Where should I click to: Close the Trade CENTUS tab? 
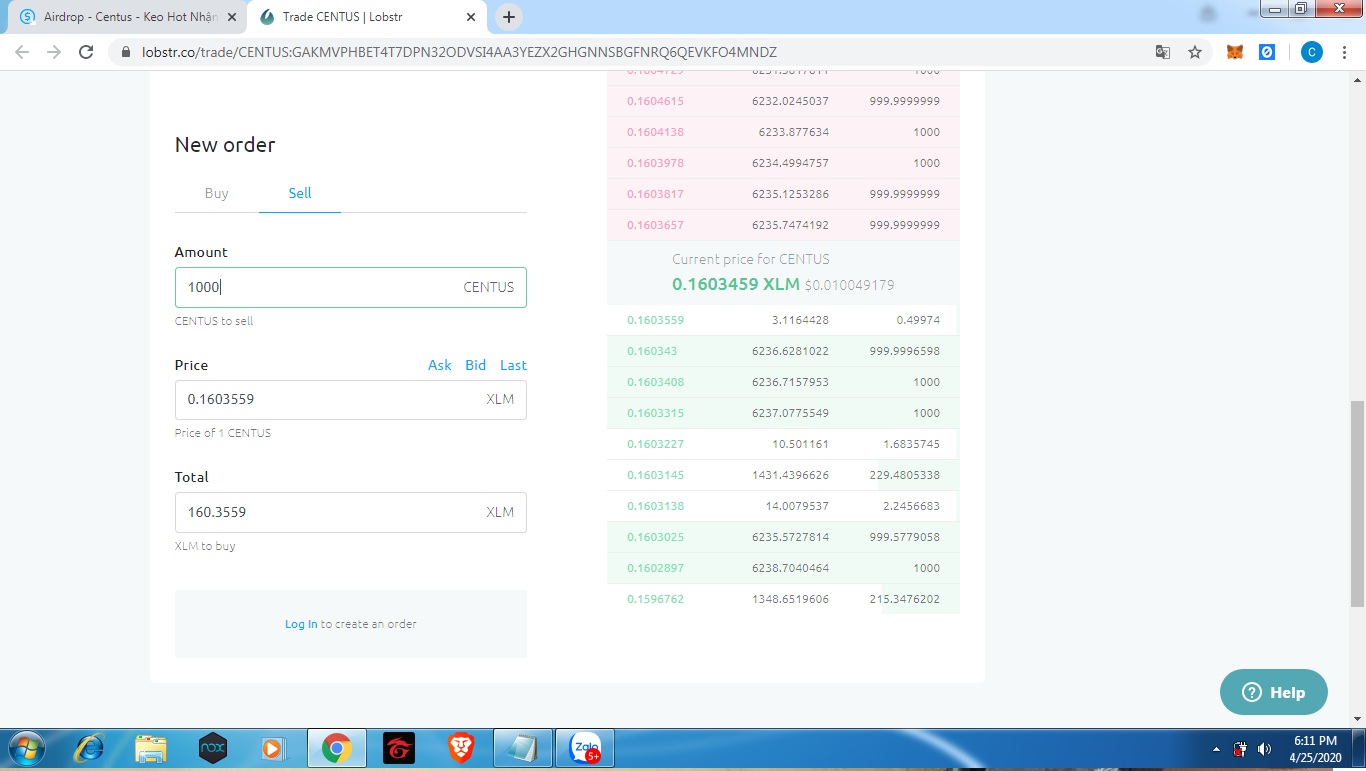pos(470,17)
